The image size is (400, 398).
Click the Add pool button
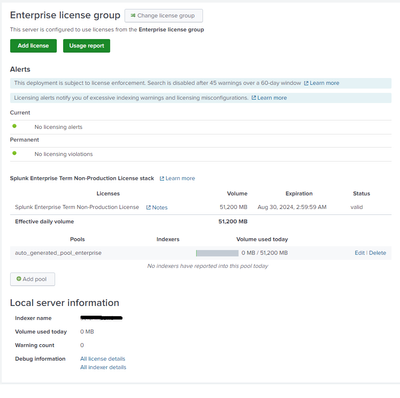32,279
